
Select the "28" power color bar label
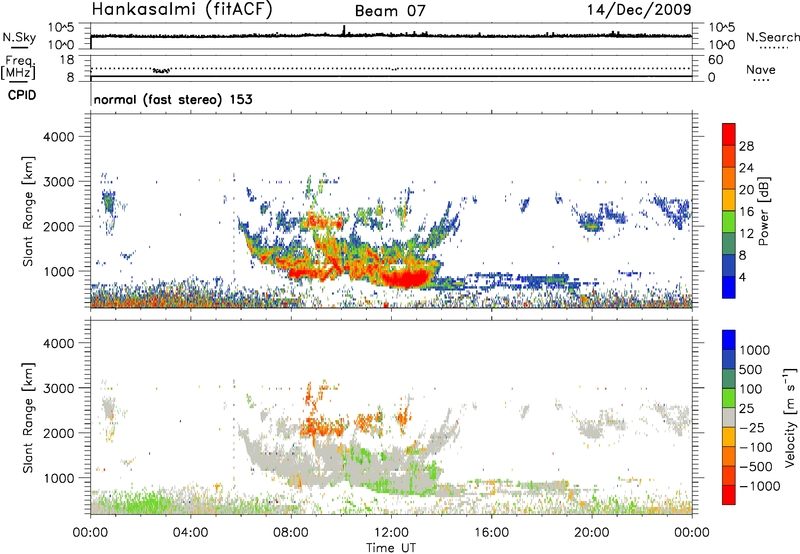pos(746,146)
